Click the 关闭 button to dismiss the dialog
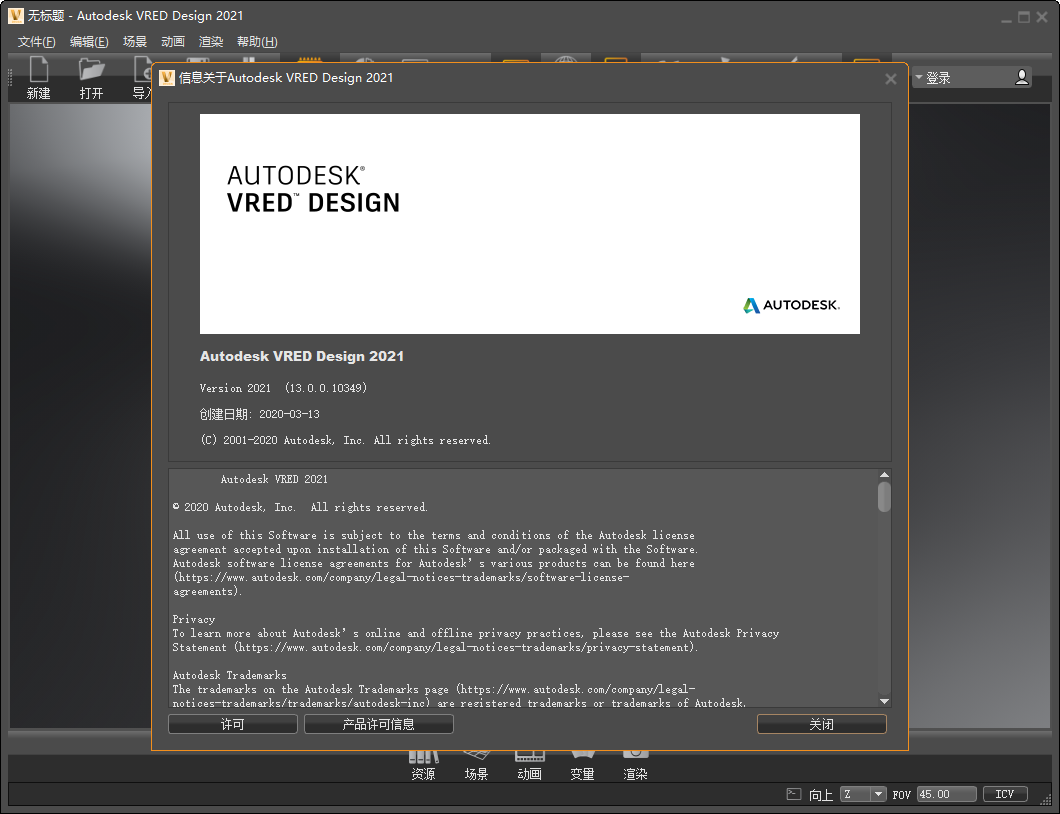 click(821, 723)
